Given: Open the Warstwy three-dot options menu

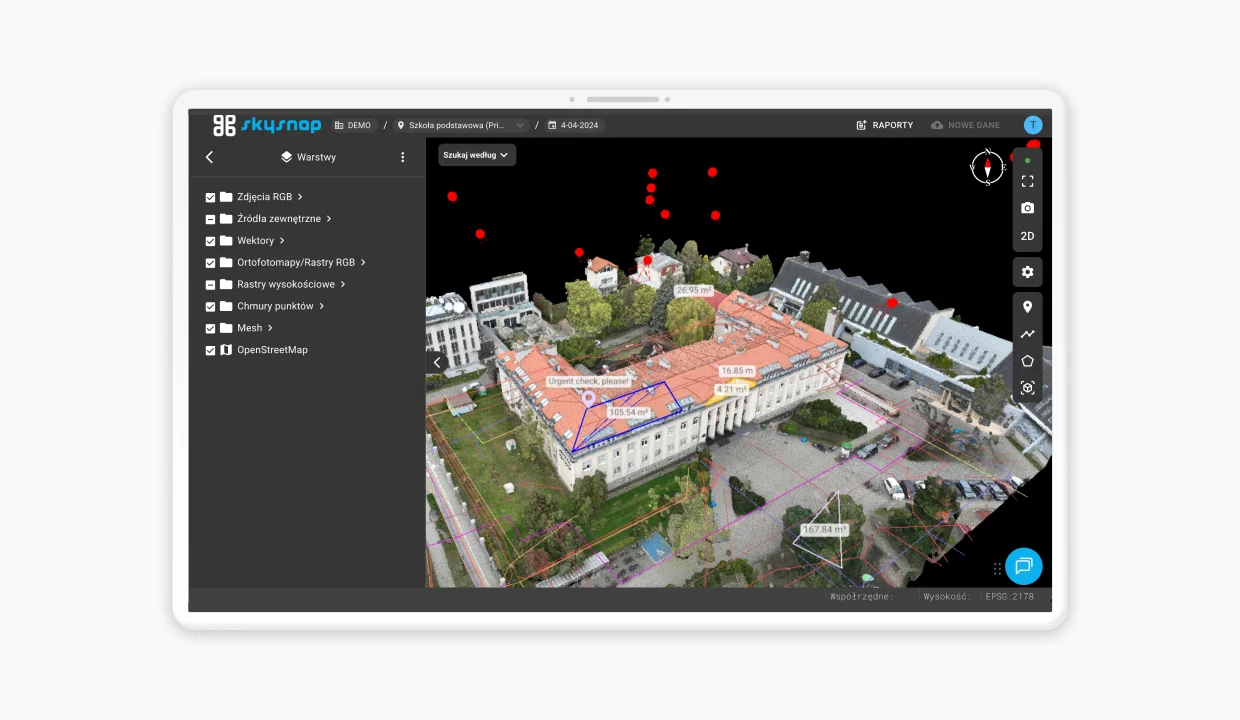Looking at the screenshot, I should 403,157.
